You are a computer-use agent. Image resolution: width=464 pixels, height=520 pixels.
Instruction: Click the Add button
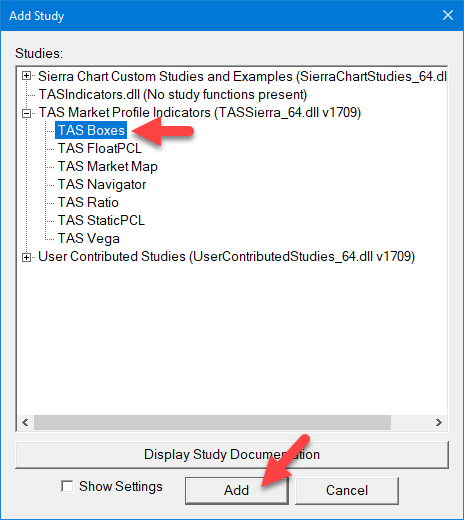237,490
